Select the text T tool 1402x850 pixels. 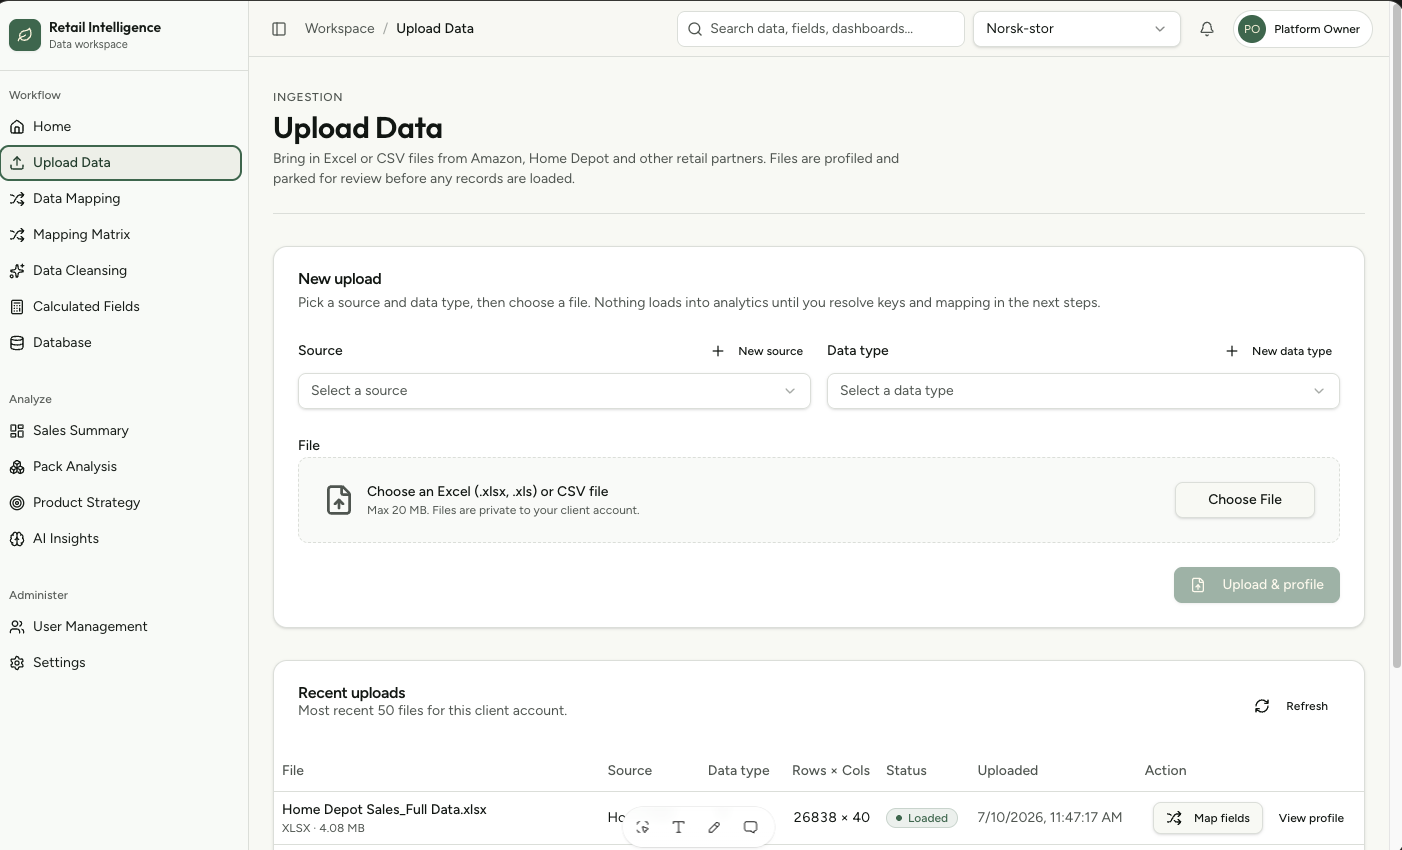(x=678, y=827)
